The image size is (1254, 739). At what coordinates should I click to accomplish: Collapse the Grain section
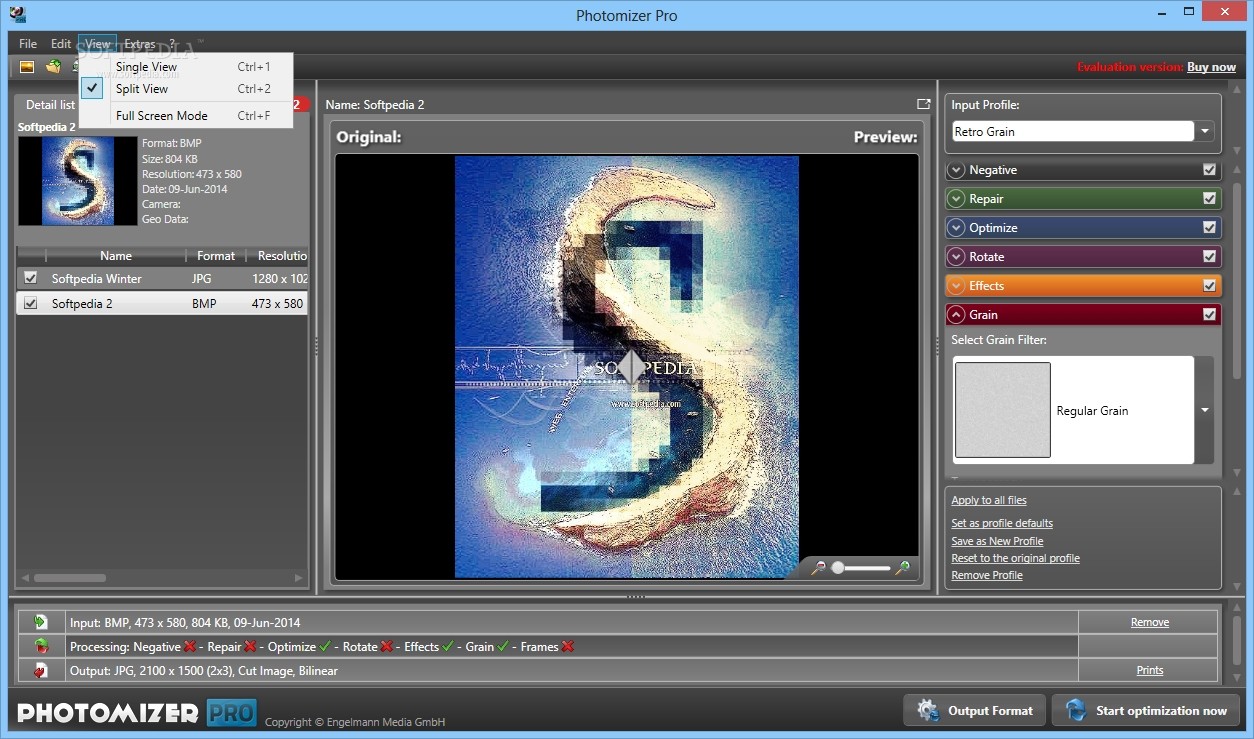(x=957, y=315)
